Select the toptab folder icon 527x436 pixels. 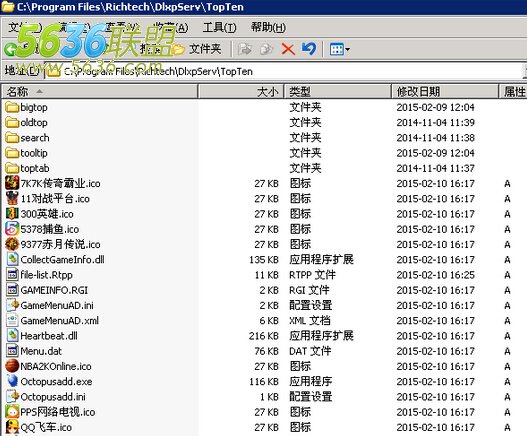pyautogui.click(x=12, y=168)
